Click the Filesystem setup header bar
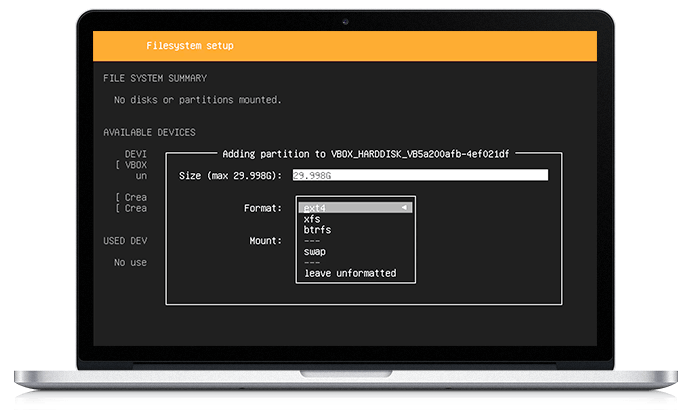The height and width of the screenshot is (410, 695). 345,46
